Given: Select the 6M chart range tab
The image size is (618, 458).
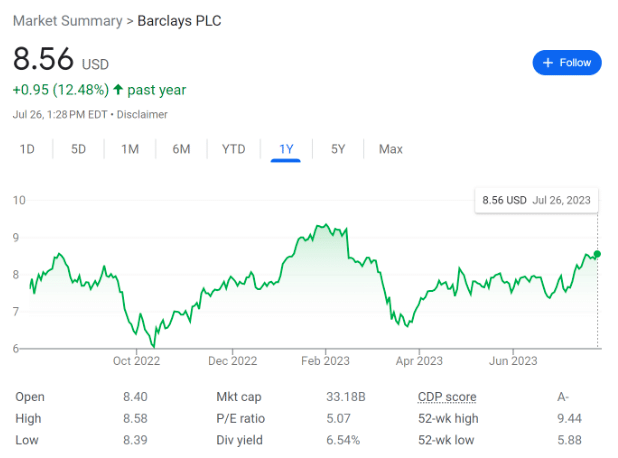Looking at the screenshot, I should click(x=181, y=149).
